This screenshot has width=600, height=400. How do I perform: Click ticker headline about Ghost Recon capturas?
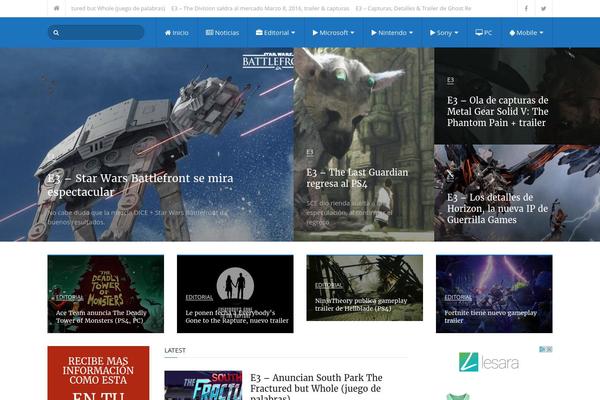(x=413, y=8)
